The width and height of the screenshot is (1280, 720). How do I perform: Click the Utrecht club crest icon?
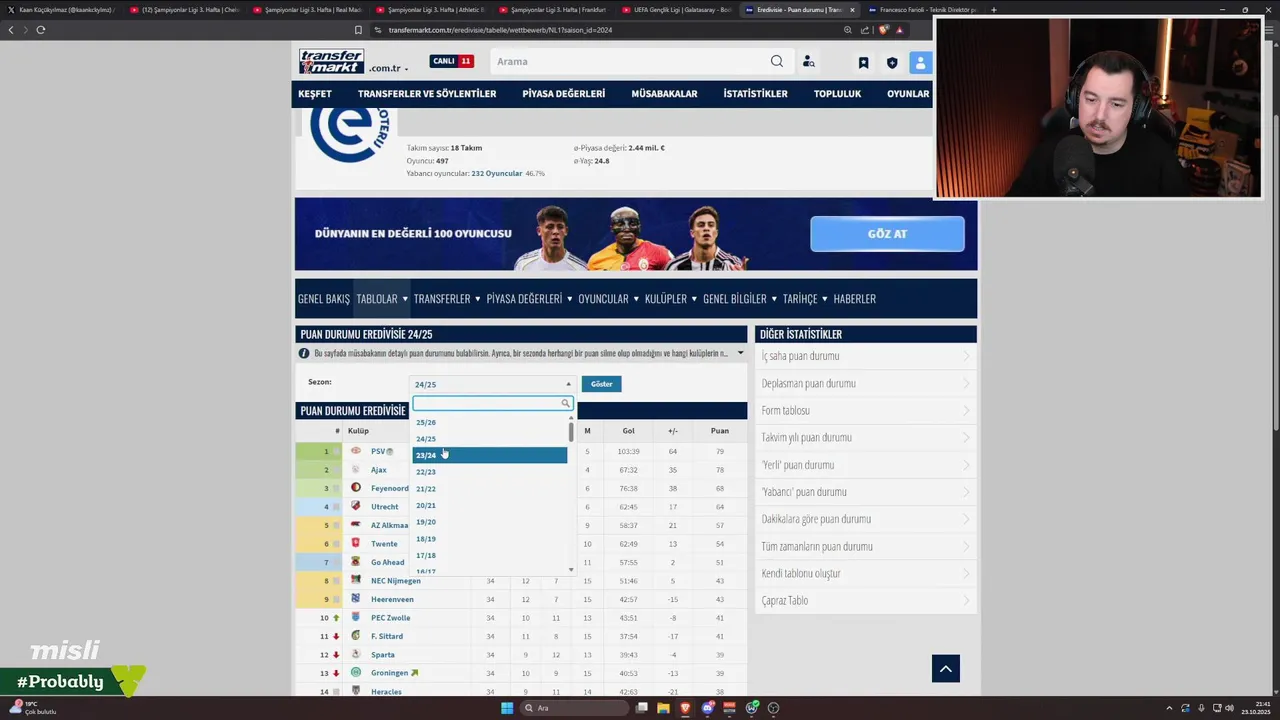coord(355,506)
